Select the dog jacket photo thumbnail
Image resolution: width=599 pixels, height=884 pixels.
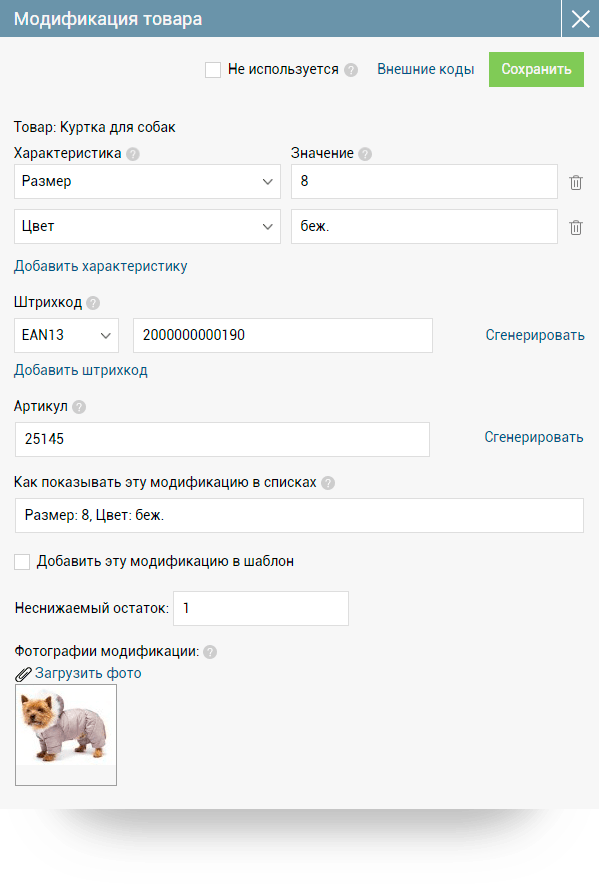pos(65,734)
